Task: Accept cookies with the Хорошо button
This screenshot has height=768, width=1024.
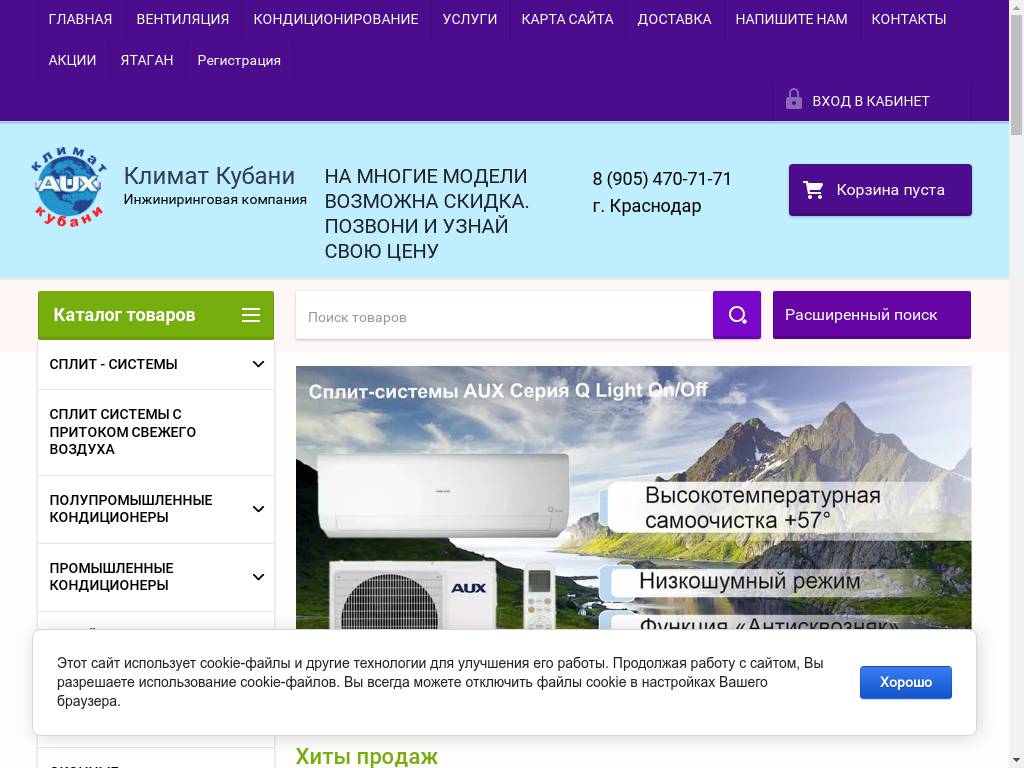Action: [905, 682]
